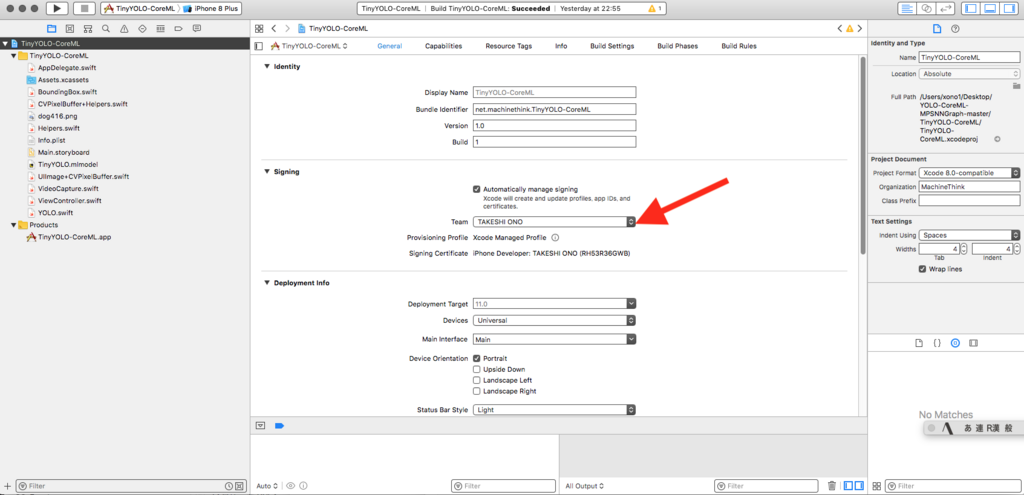Click the build warning indicator in toolbar
This screenshot has width=1024, height=495.
click(x=655, y=9)
